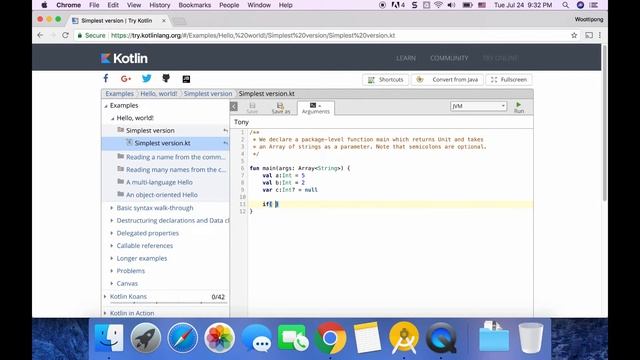Image resolution: width=640 pixels, height=360 pixels.
Task: Click the Kotlin logo
Action: [x=124, y=58]
